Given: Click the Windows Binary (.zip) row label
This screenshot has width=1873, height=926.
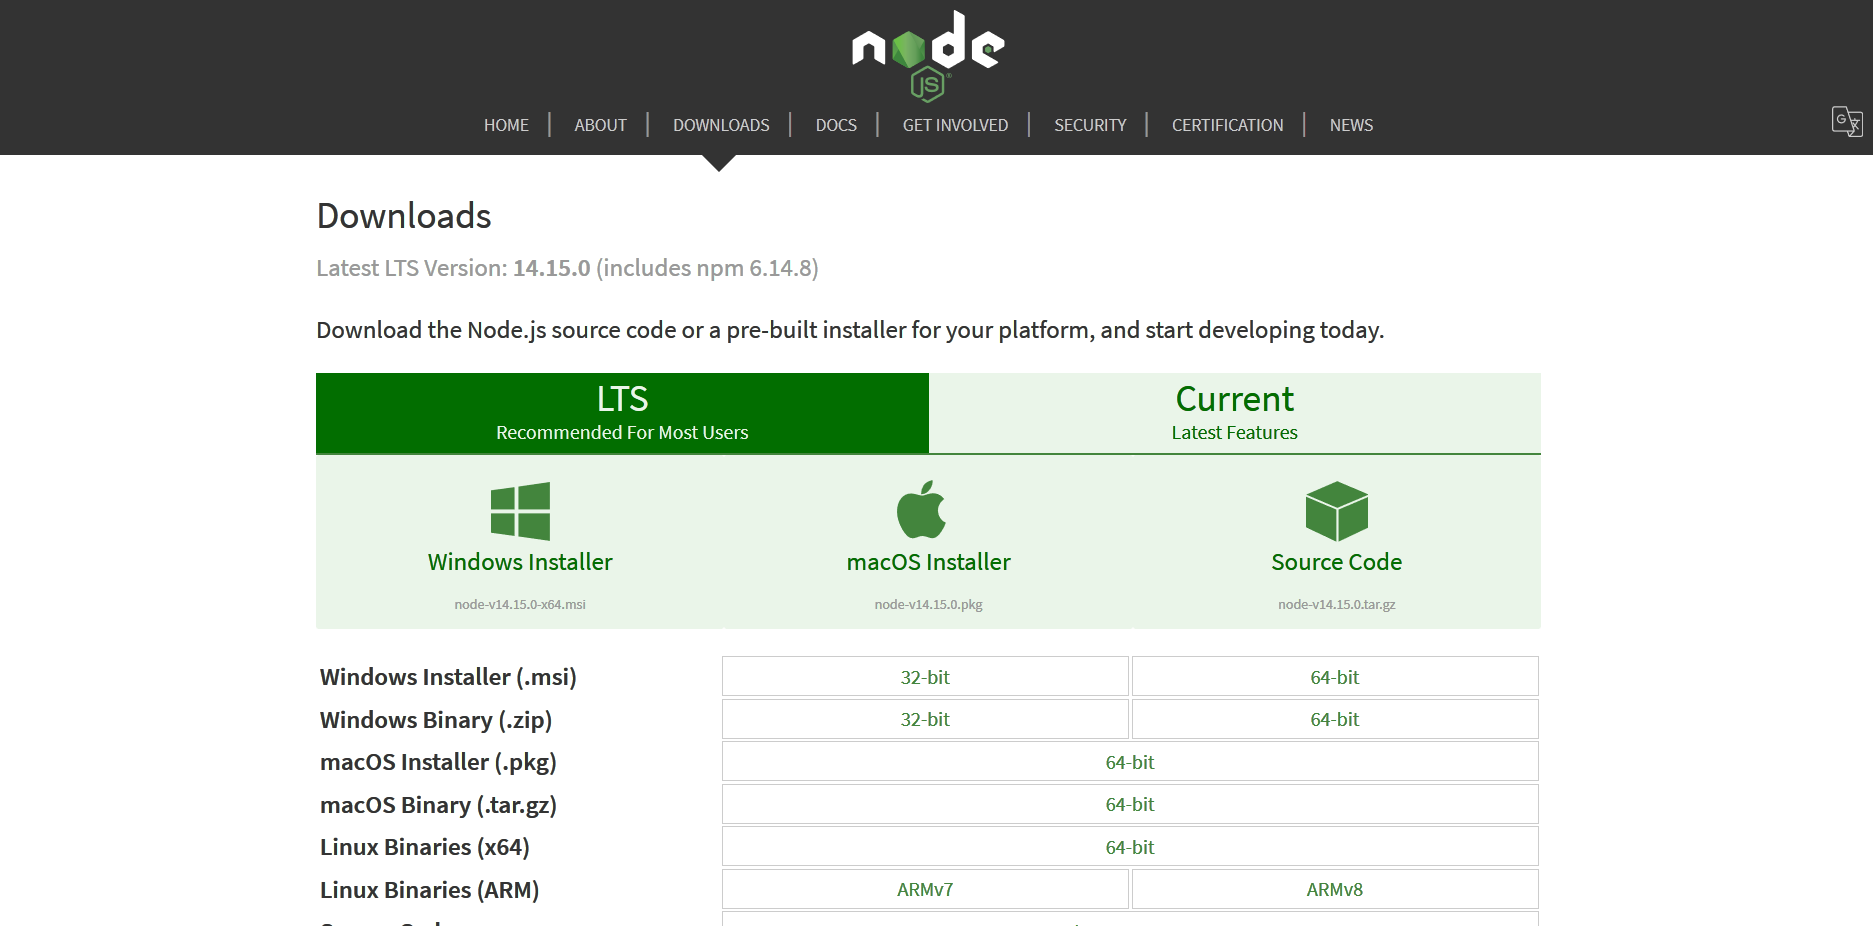Looking at the screenshot, I should click(x=436, y=720).
